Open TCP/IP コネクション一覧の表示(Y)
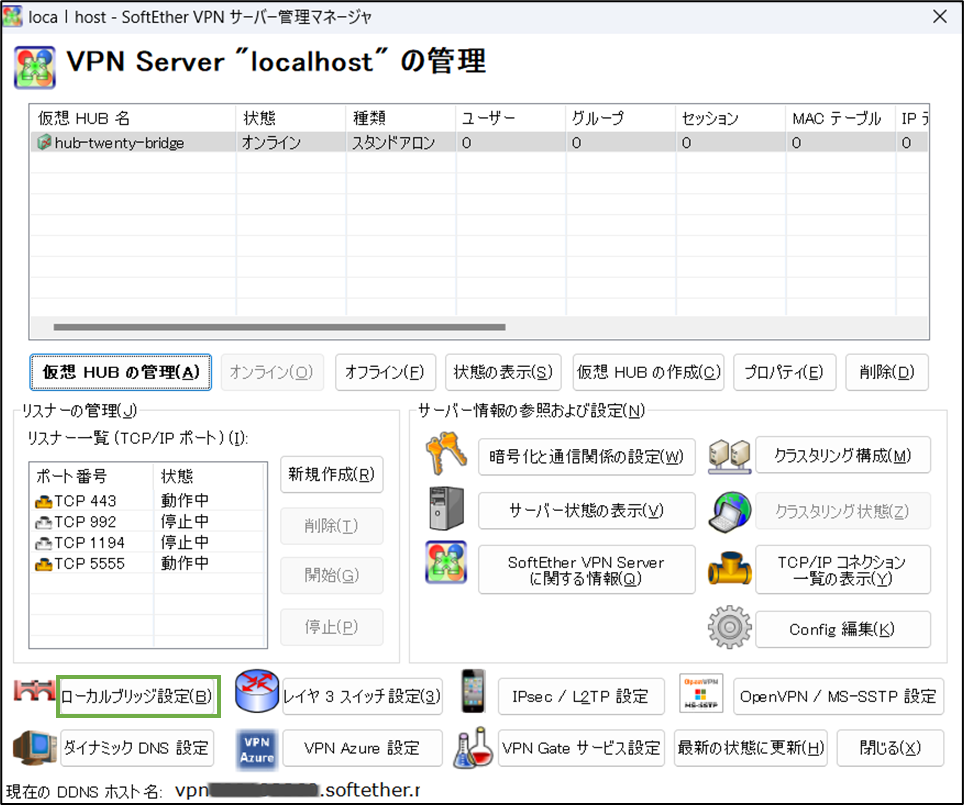This screenshot has height=805, width=964. (x=843, y=570)
